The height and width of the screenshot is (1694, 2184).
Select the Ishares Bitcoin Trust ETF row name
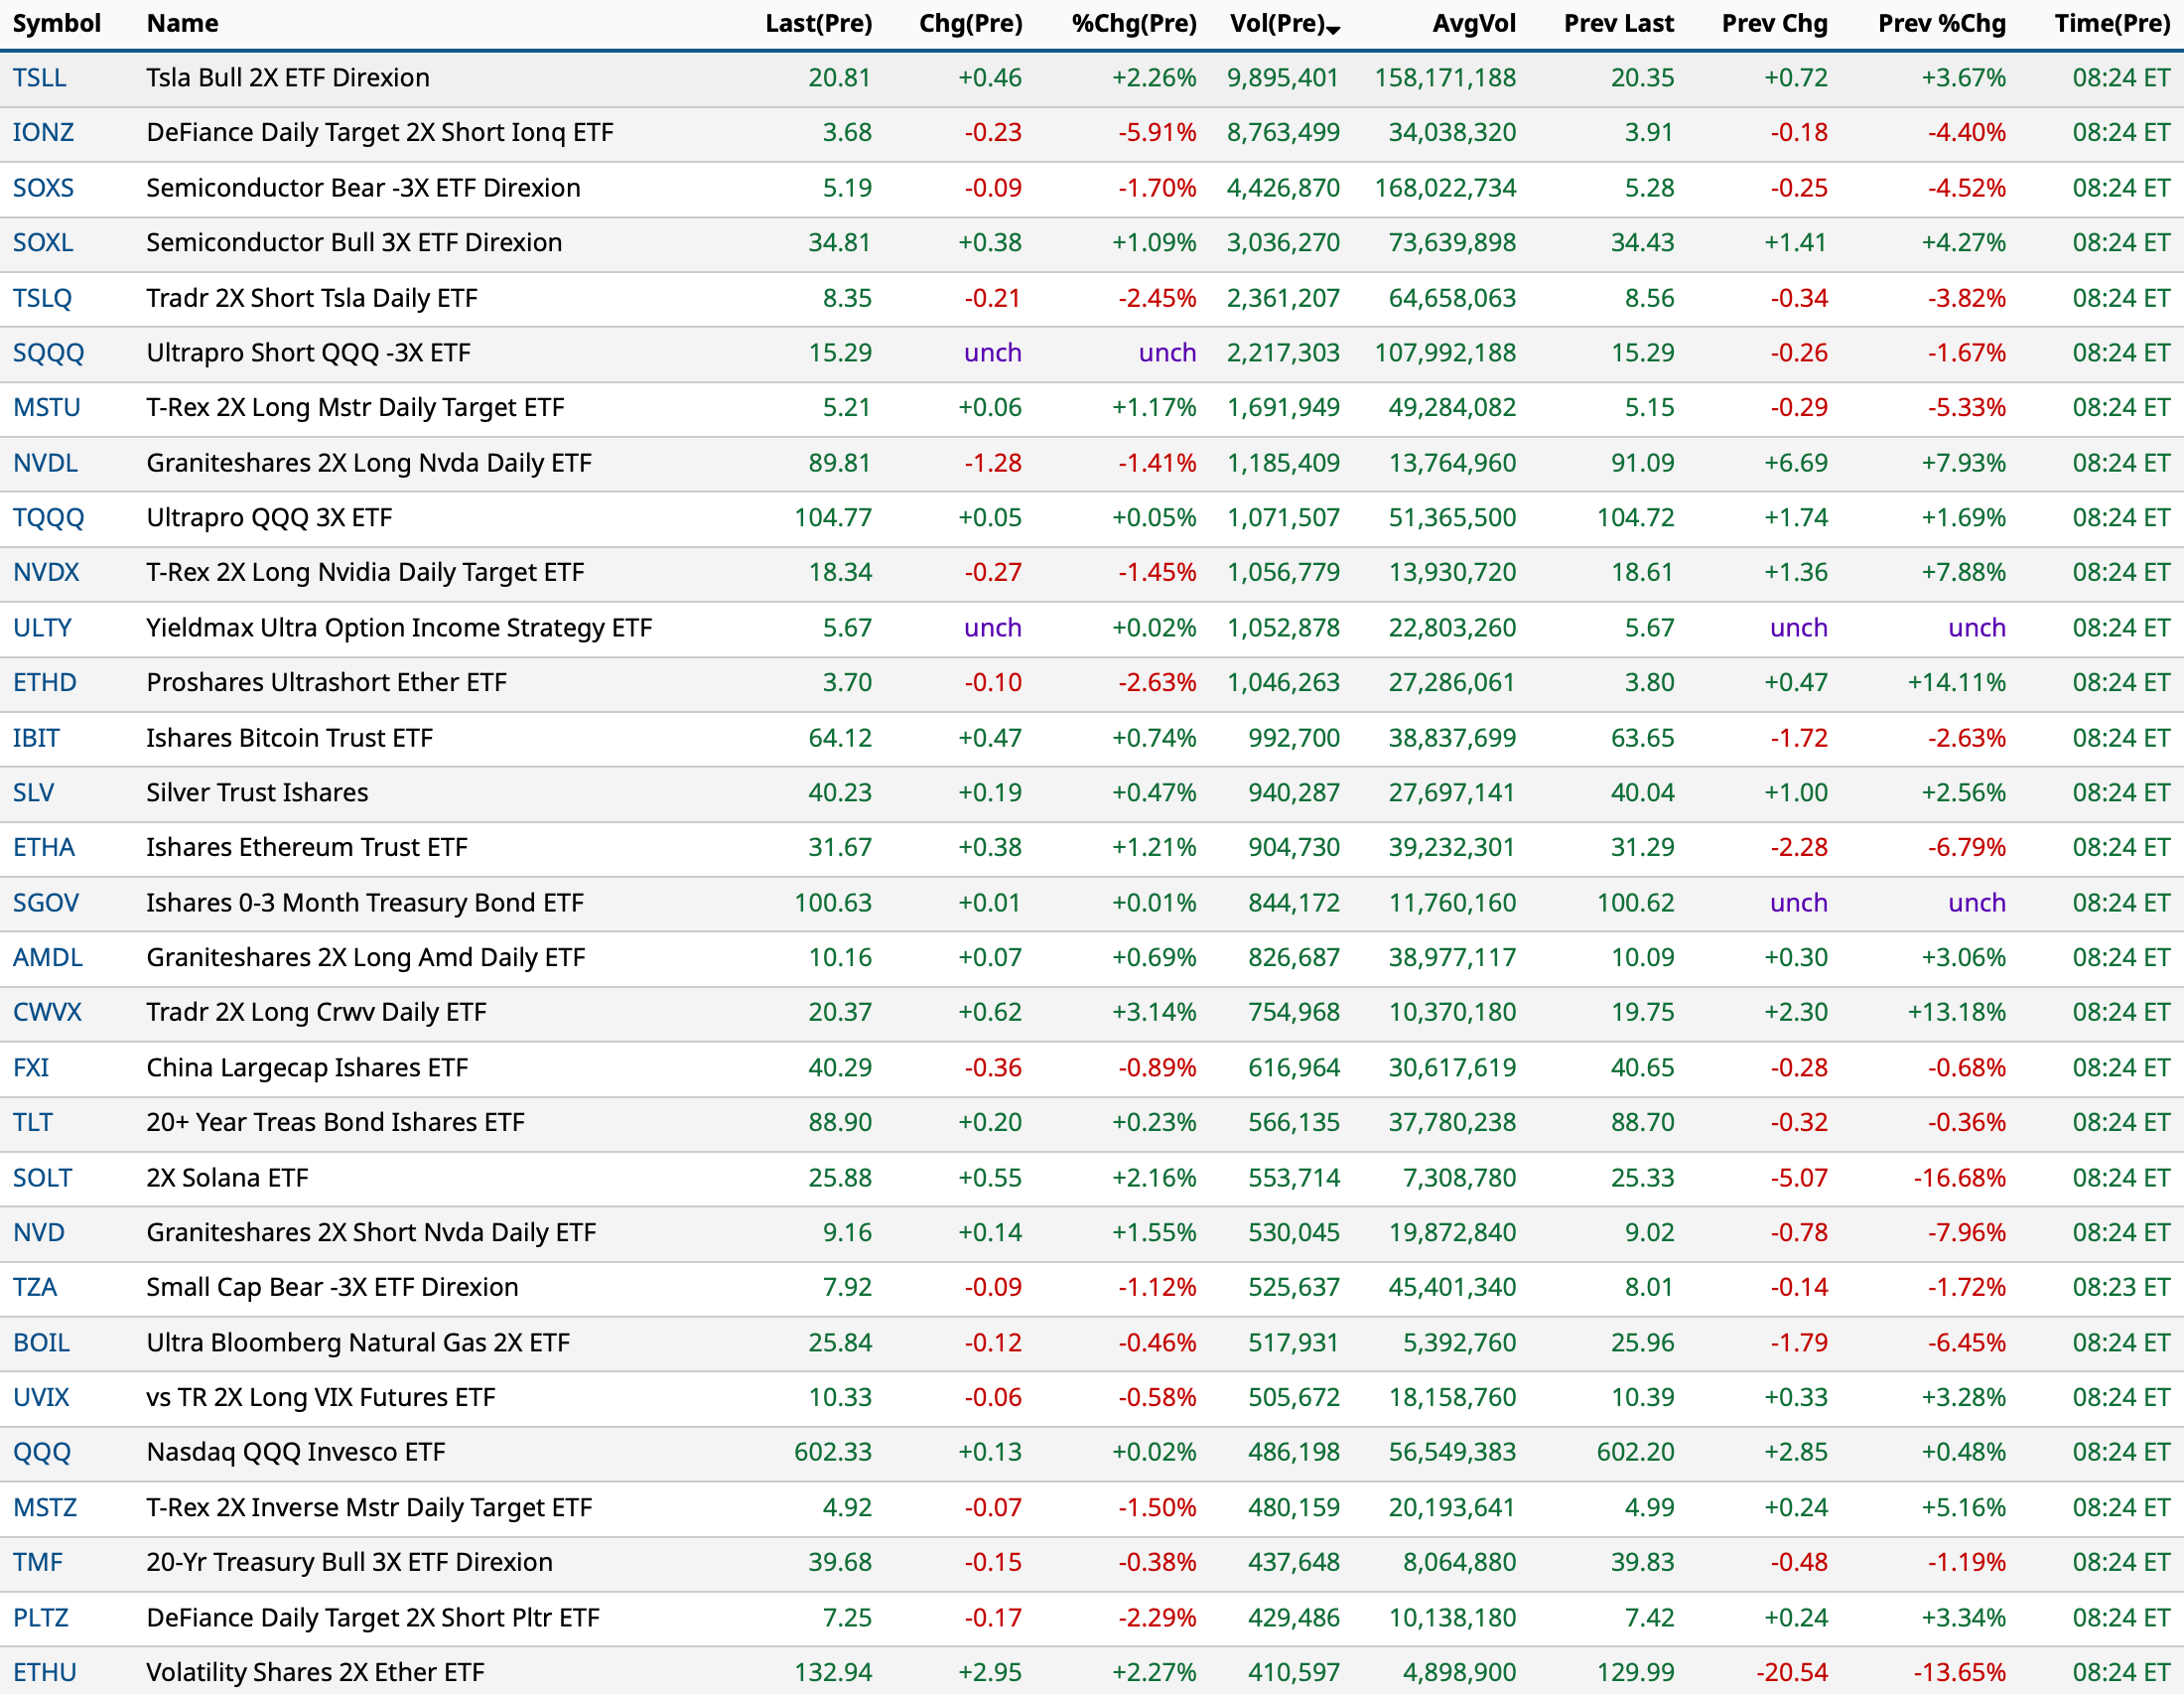pyautogui.click(x=289, y=738)
